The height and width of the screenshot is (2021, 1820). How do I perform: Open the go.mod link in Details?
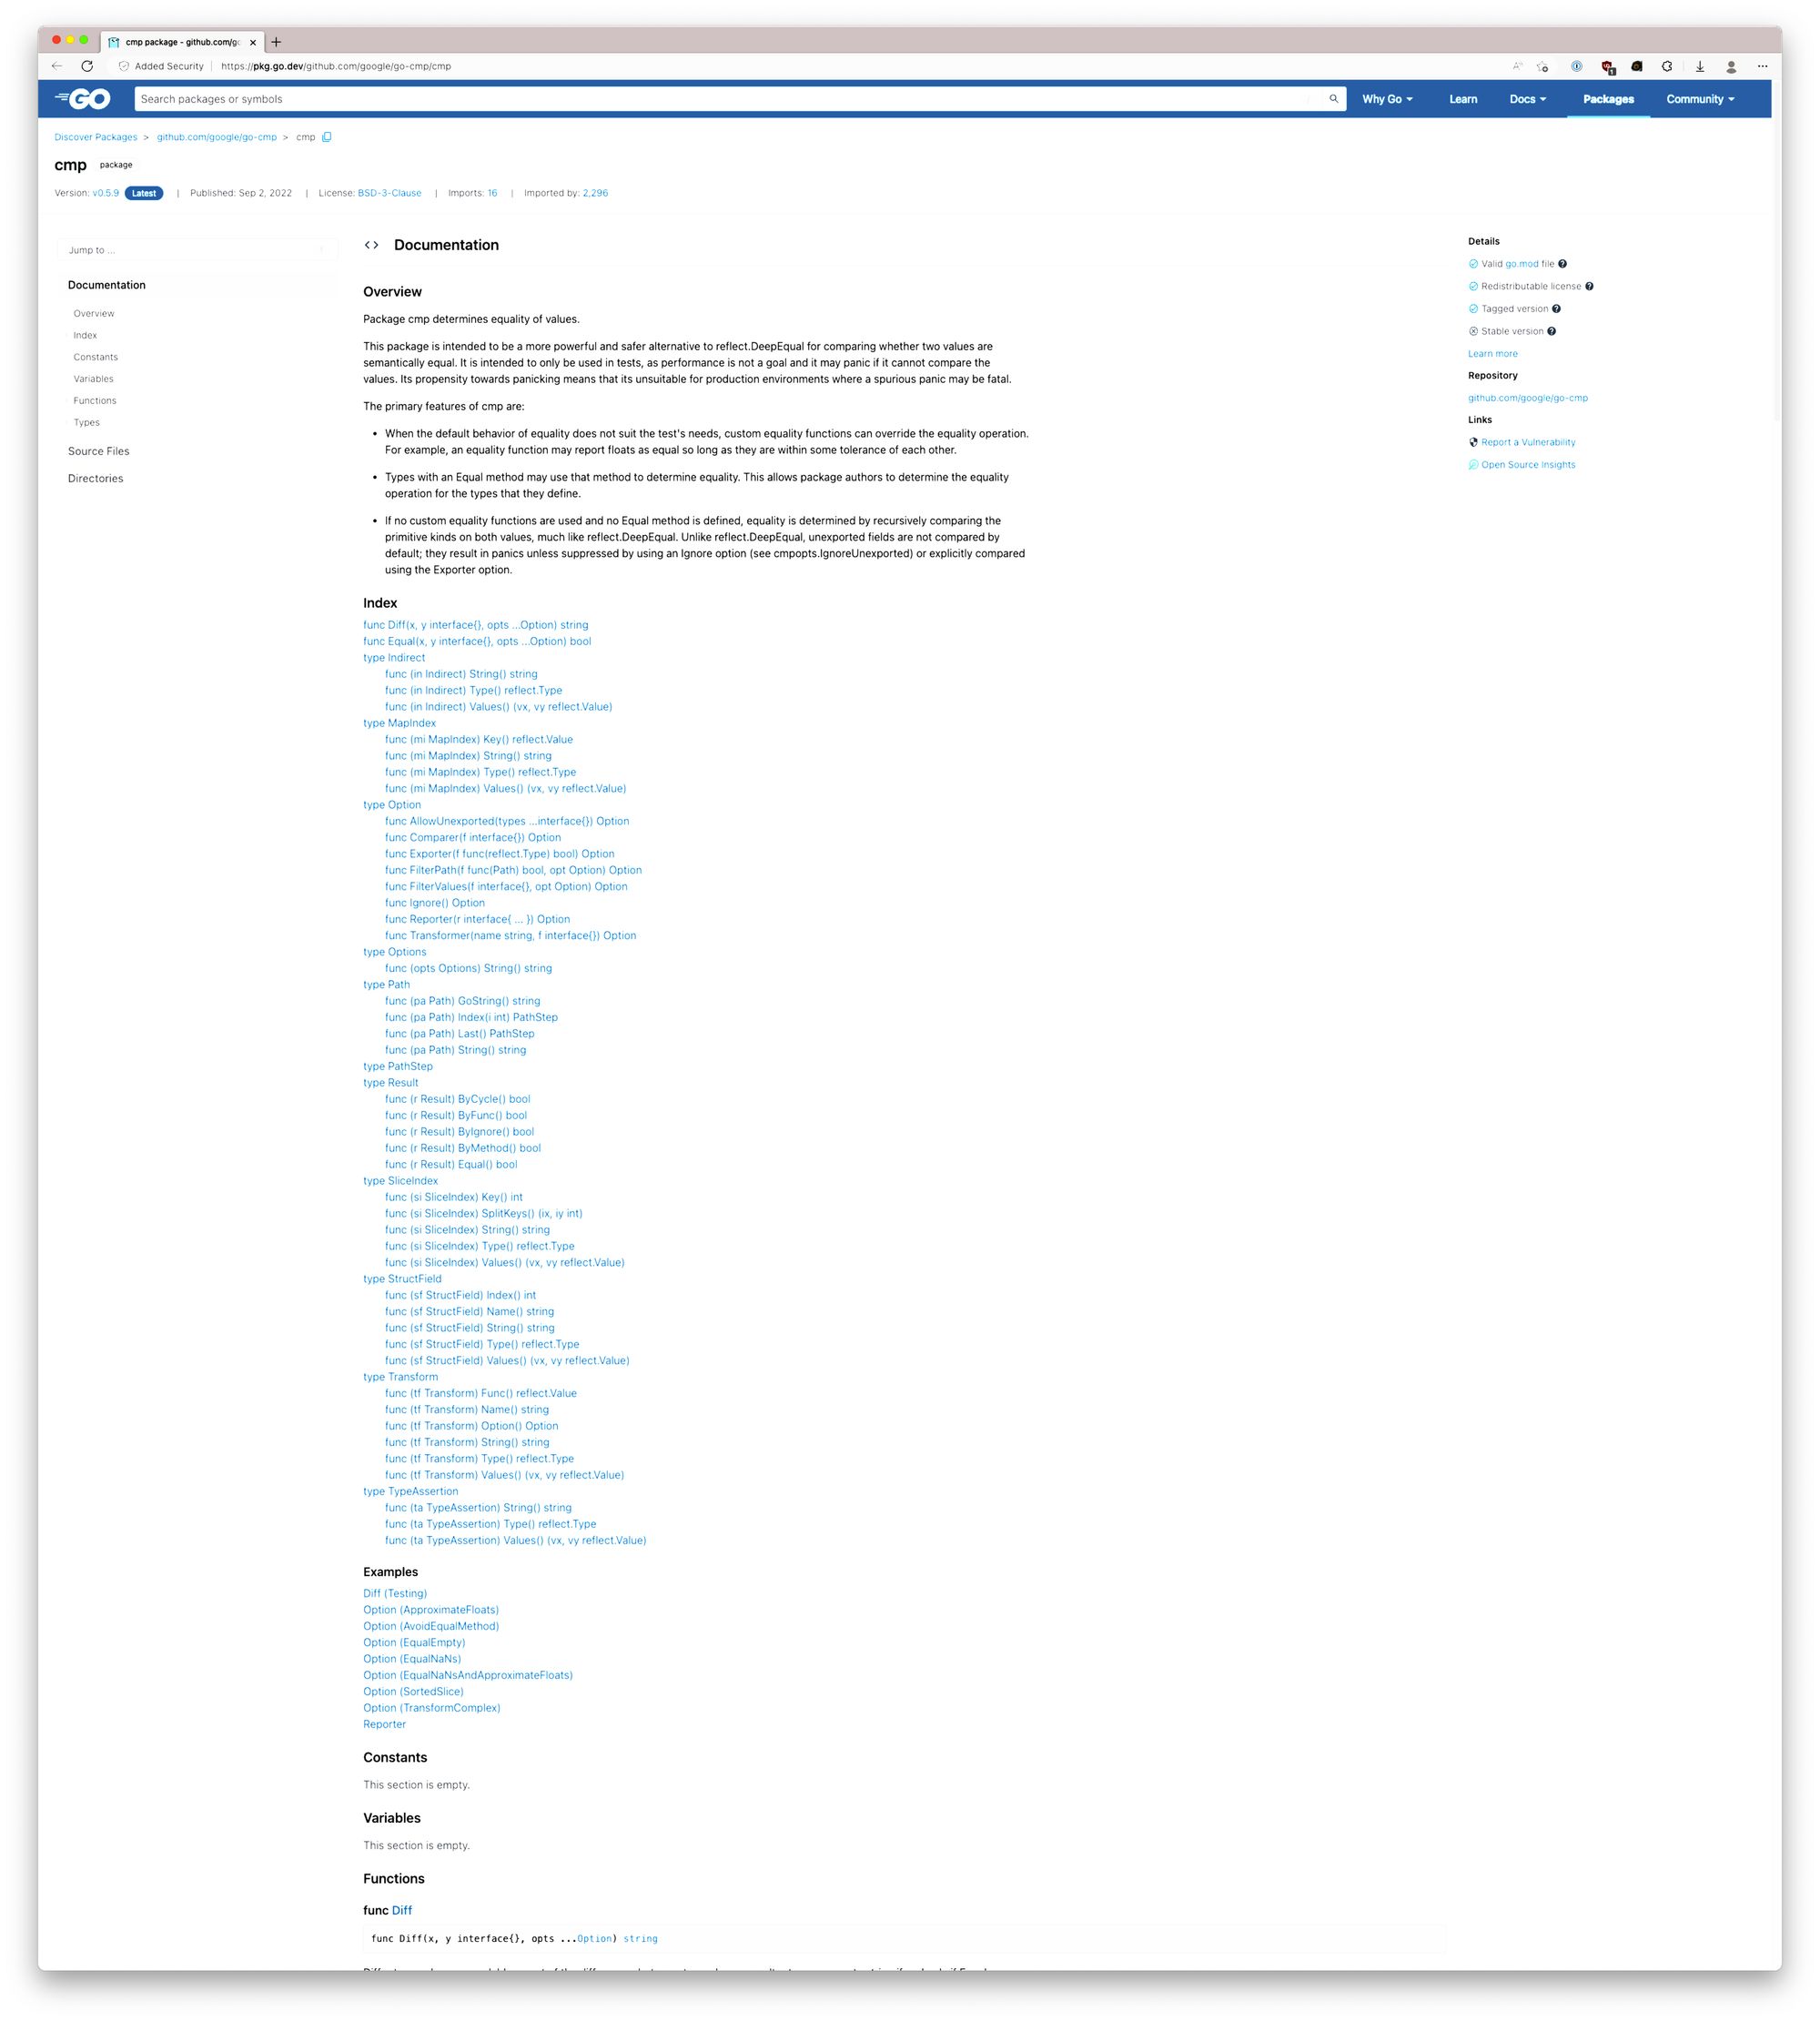pos(1522,264)
